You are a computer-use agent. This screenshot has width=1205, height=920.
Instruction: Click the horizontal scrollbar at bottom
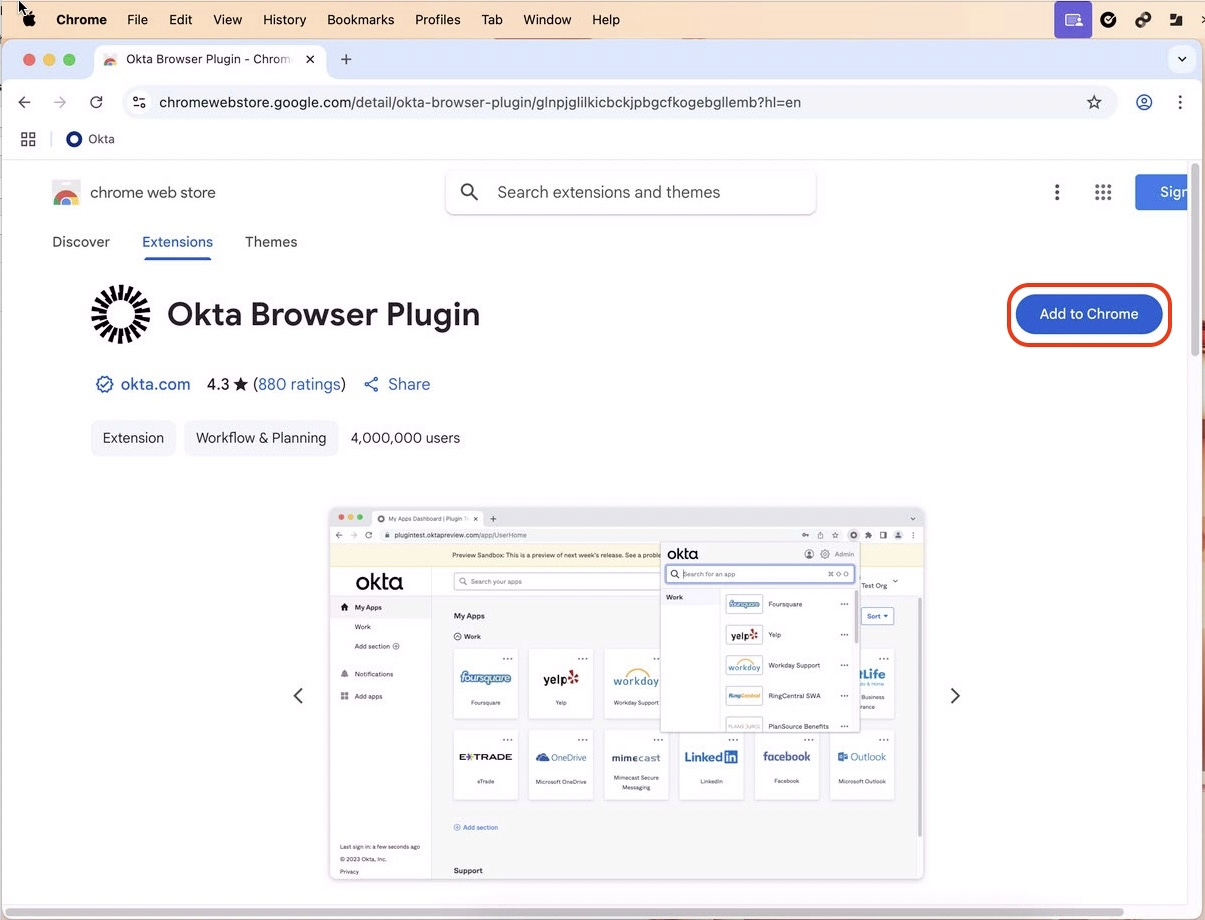(x=565, y=913)
